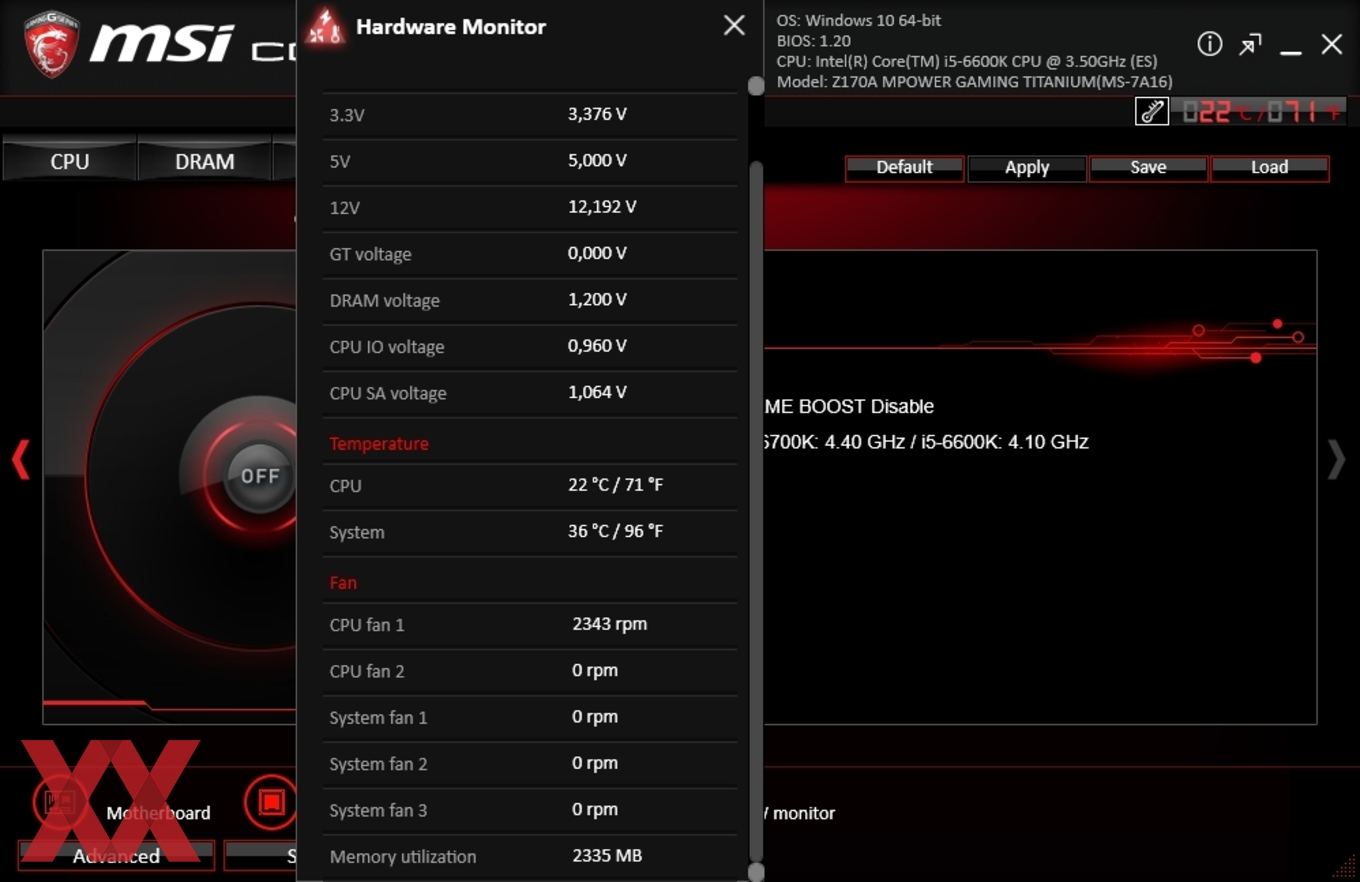
Task: Click the scrollbar top handle dot
Action: [756, 86]
